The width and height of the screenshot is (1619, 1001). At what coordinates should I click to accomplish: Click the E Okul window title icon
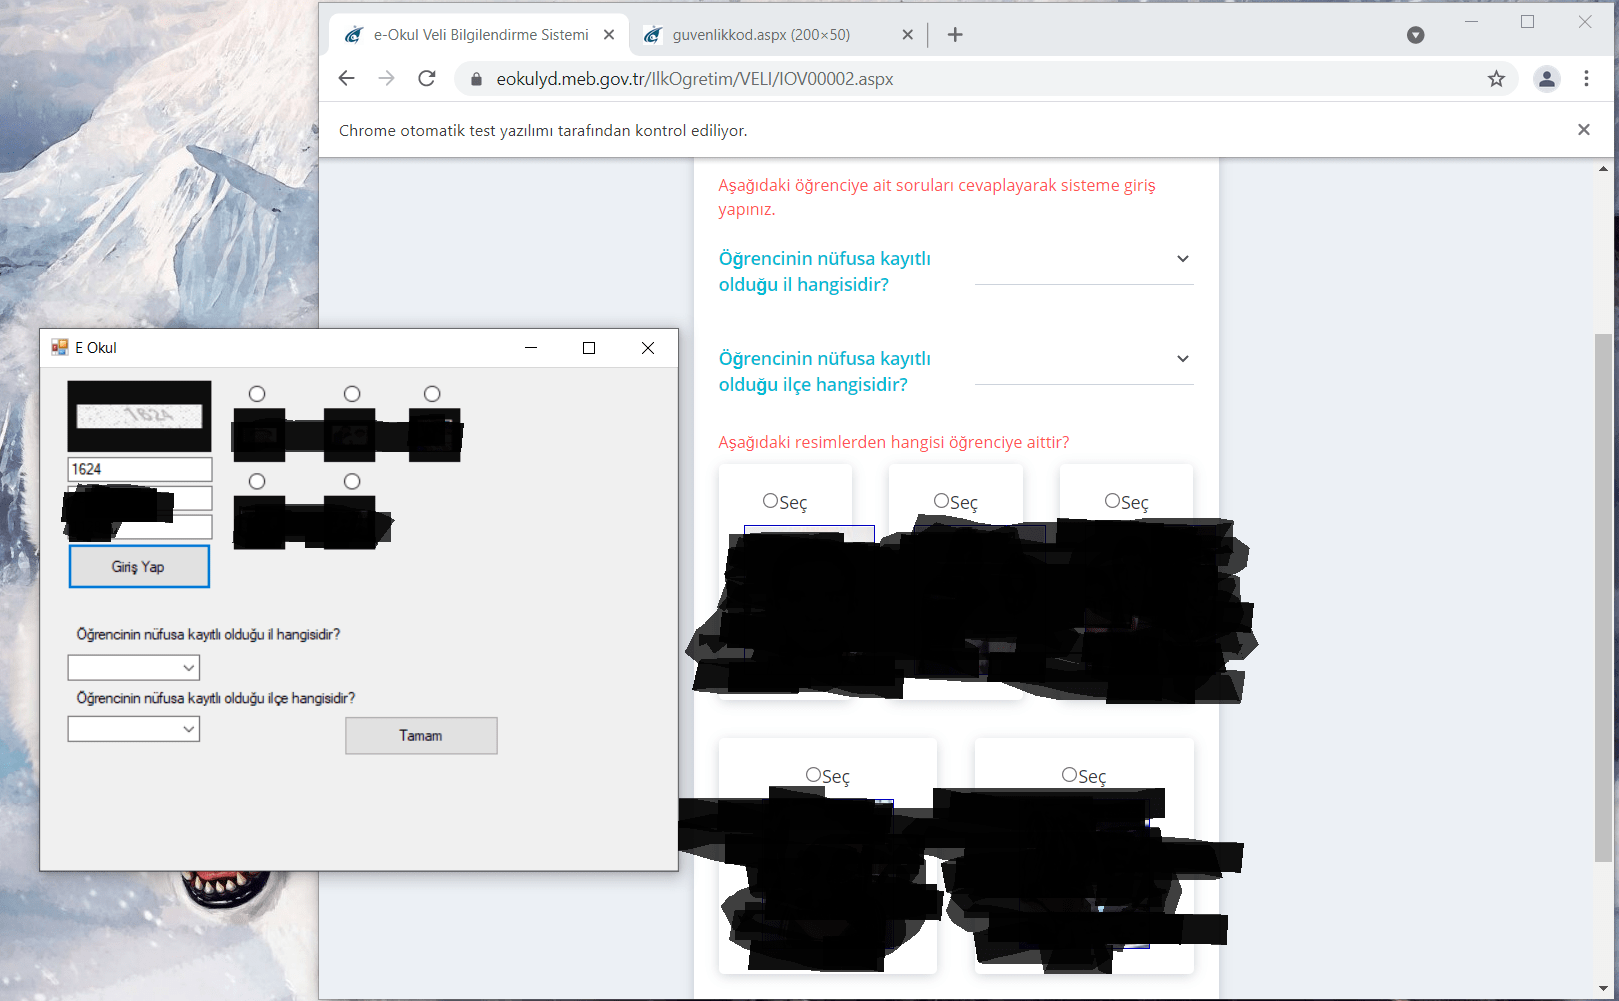click(x=60, y=347)
